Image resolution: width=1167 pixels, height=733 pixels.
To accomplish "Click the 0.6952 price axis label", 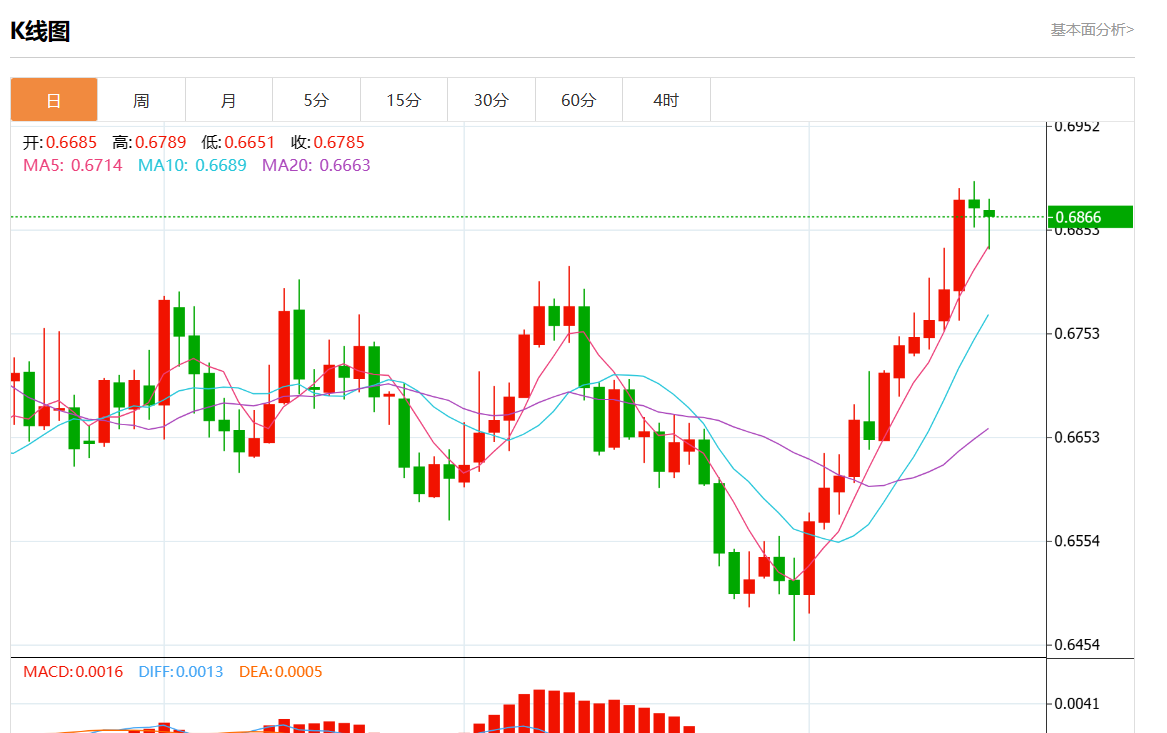I will click(x=1077, y=127).
